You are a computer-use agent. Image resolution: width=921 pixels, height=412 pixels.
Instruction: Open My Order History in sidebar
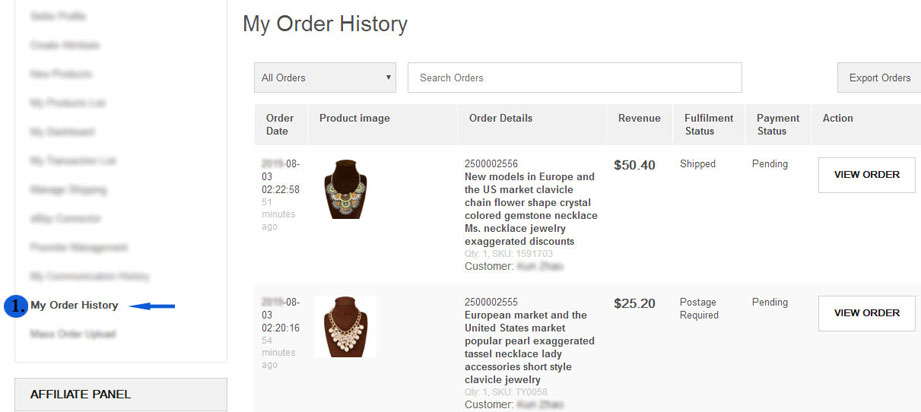coord(74,306)
